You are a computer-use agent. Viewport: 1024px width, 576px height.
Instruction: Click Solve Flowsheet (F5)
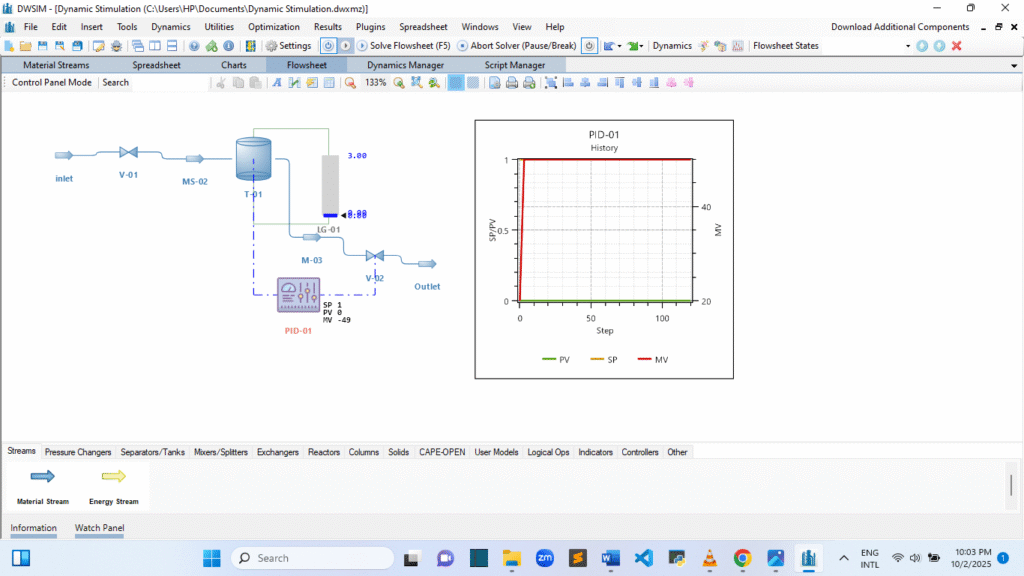click(x=409, y=46)
